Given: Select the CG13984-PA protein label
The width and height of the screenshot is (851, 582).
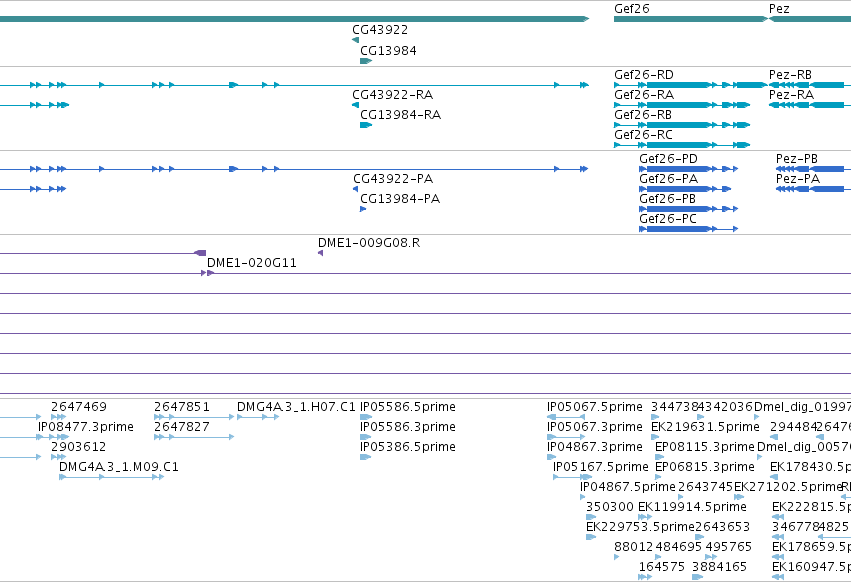Looking at the screenshot, I should tap(400, 199).
